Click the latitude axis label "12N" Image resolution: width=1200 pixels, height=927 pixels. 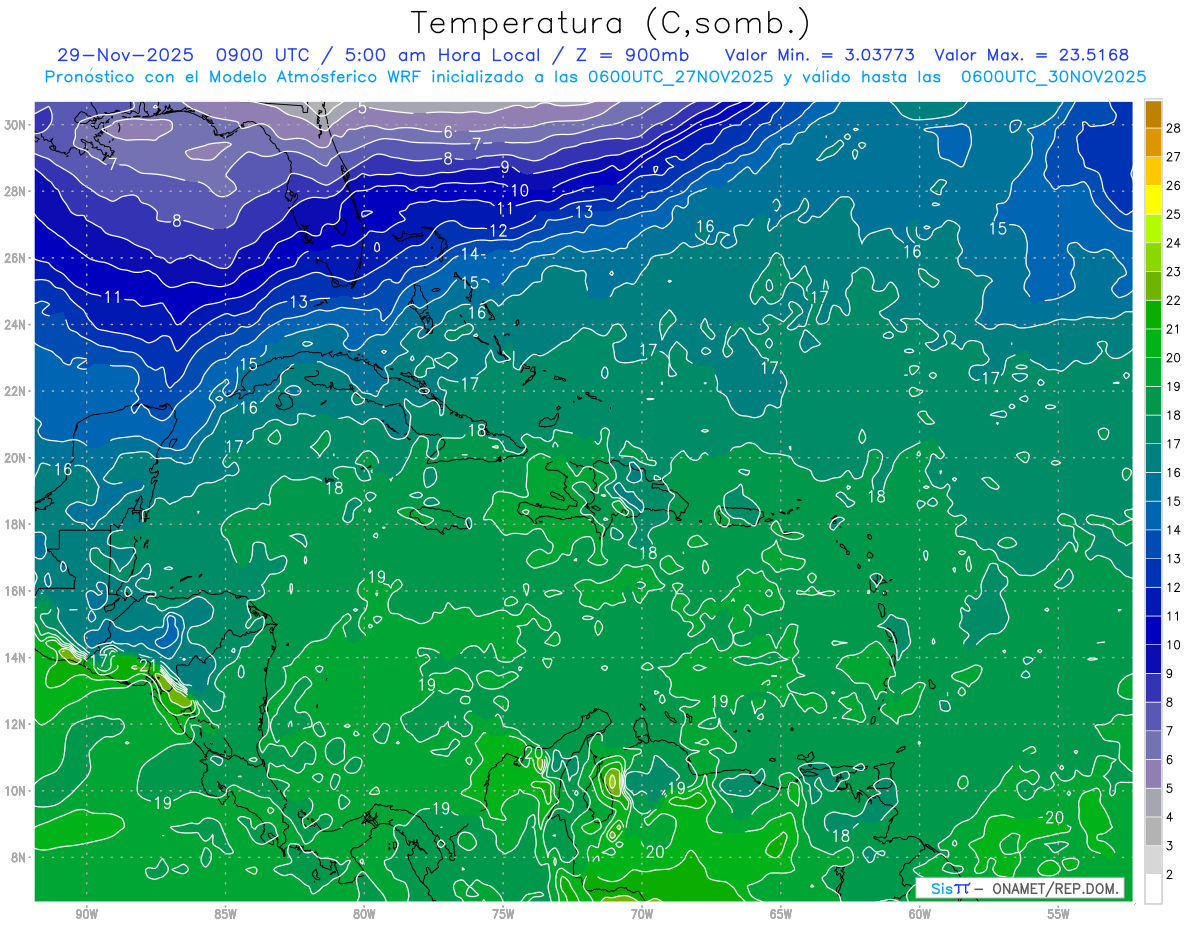[x=15, y=724]
